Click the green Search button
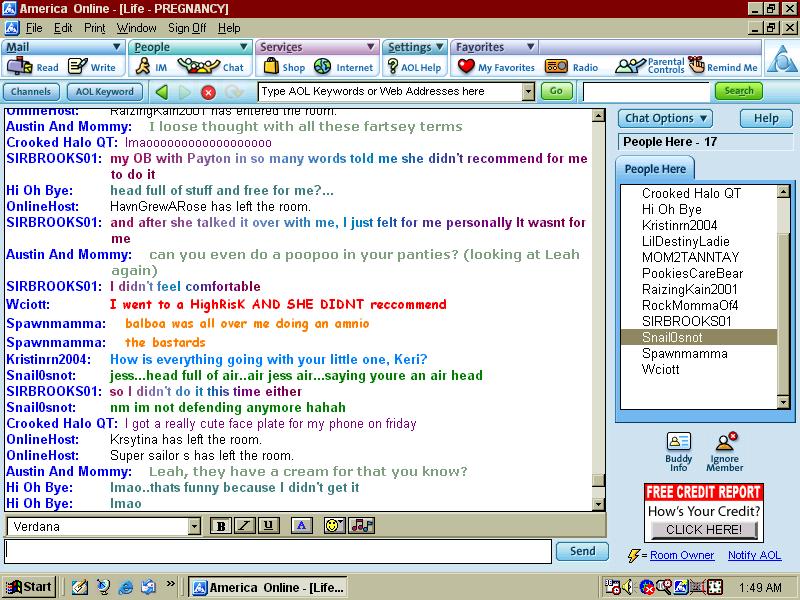 (739, 91)
